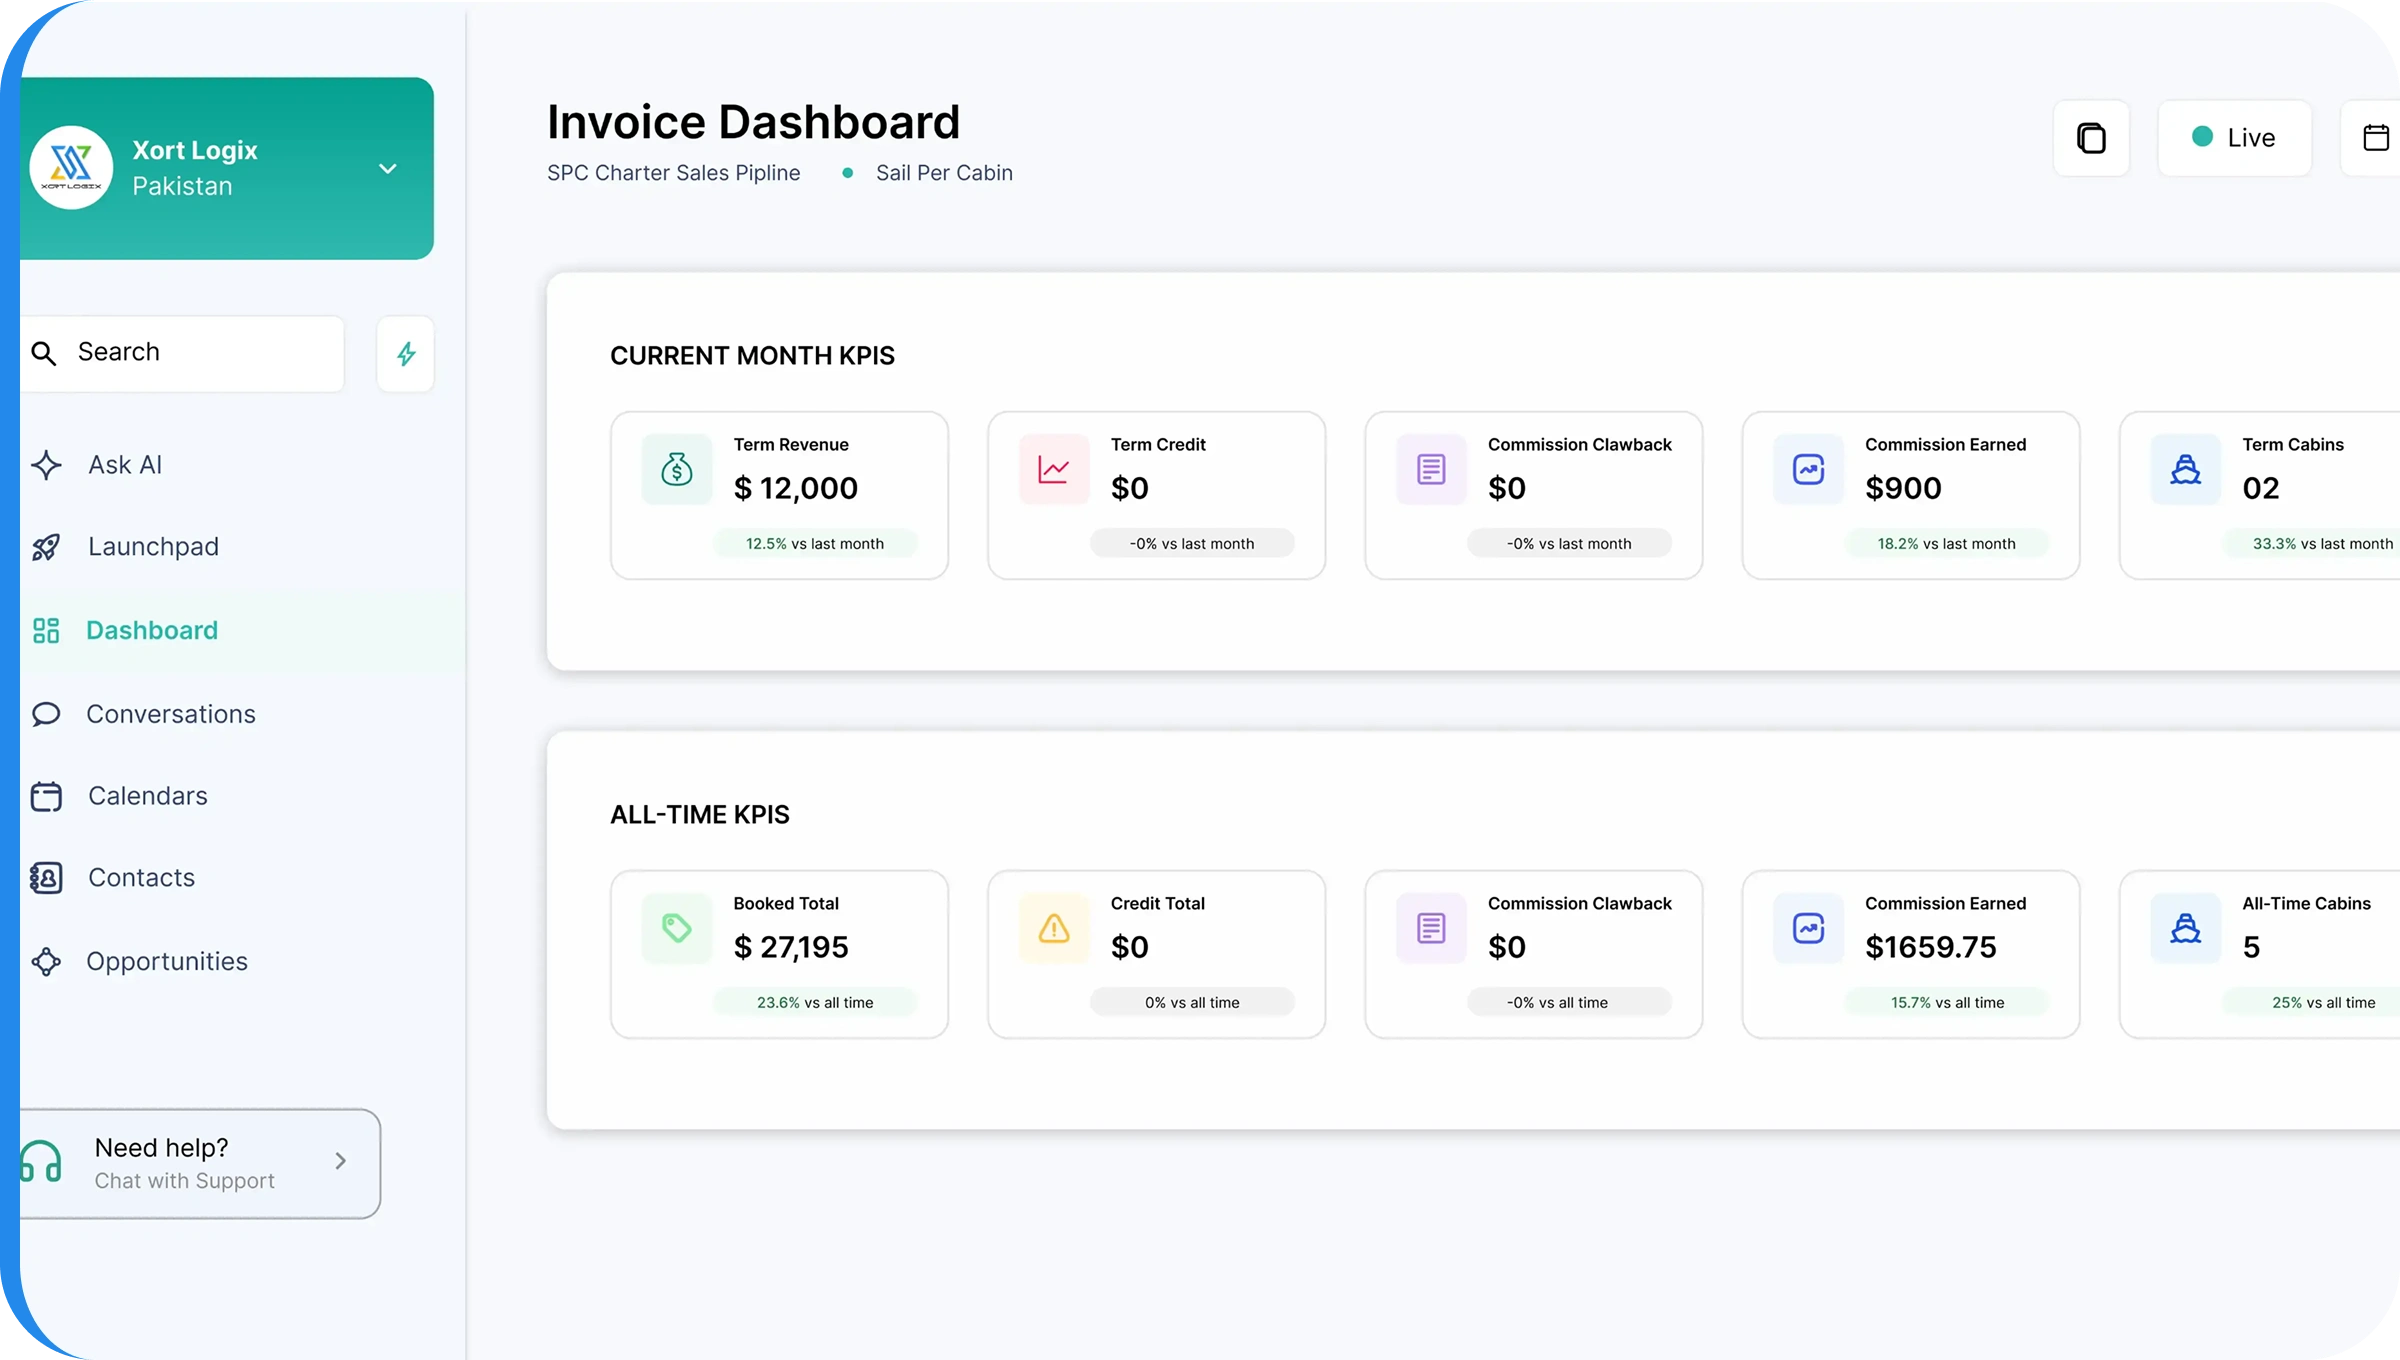
Task: Open Conversations from the sidebar
Action: pyautogui.click(x=171, y=714)
